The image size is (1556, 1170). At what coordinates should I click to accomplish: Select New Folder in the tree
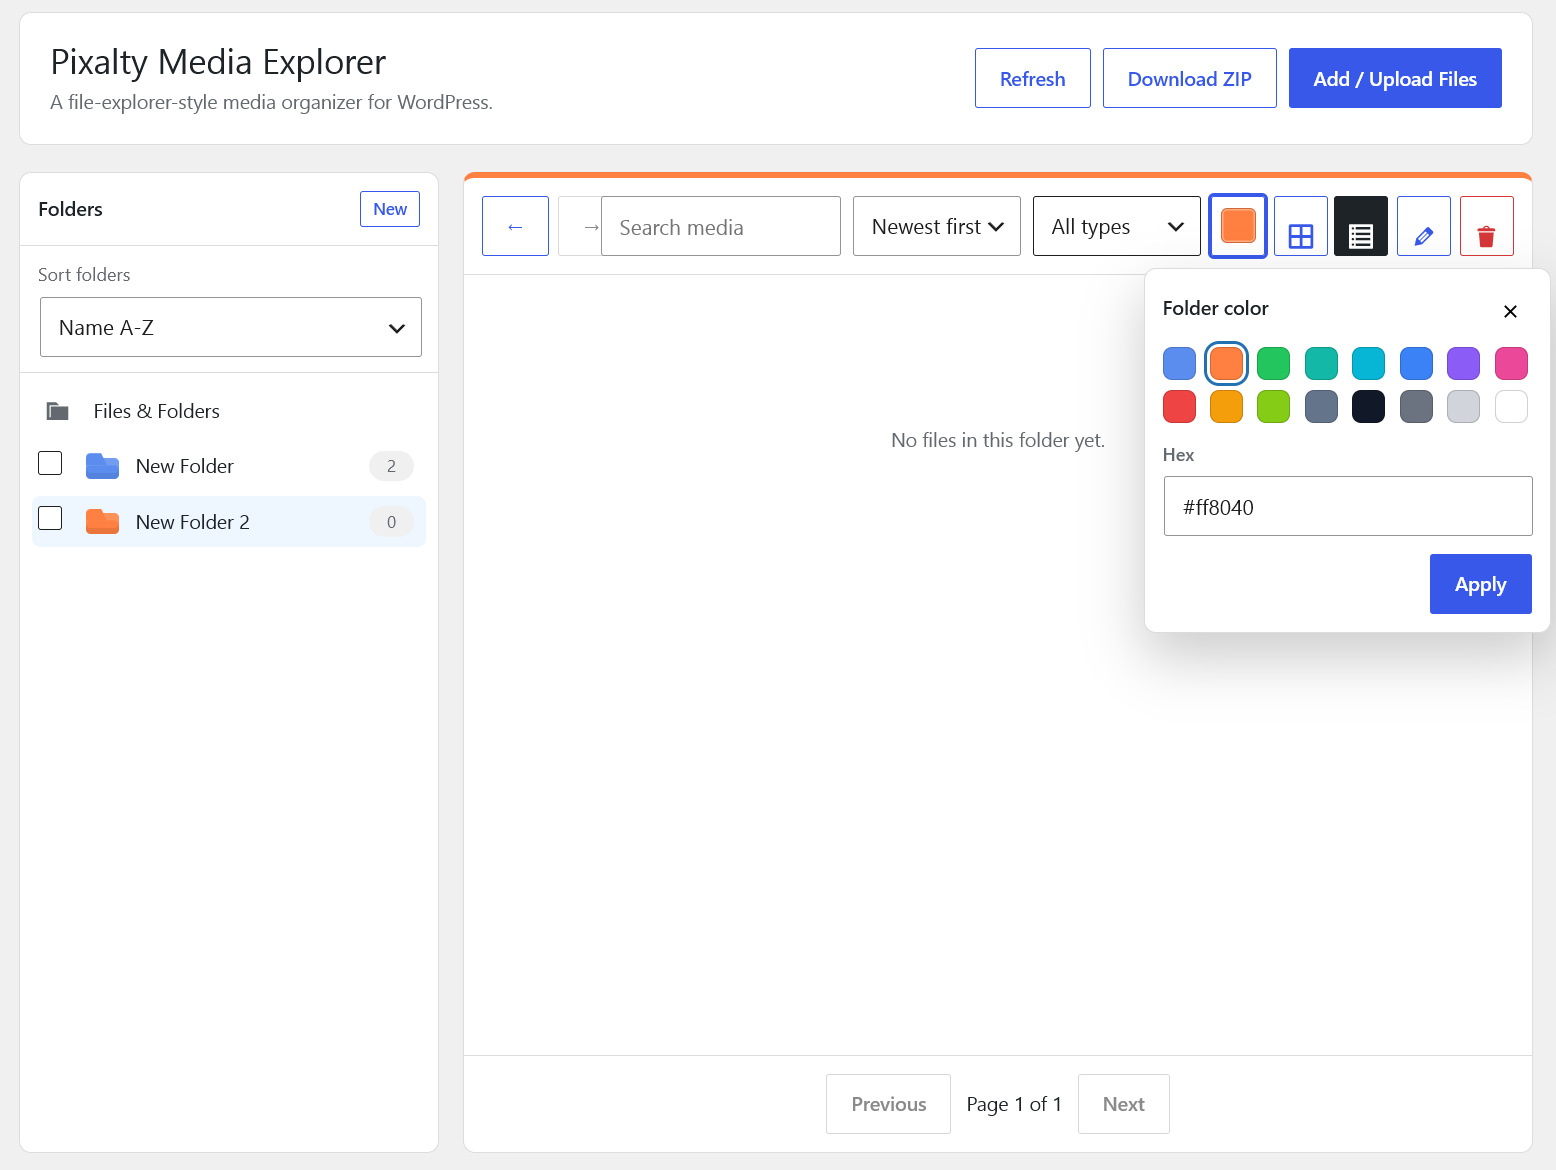[229, 466]
